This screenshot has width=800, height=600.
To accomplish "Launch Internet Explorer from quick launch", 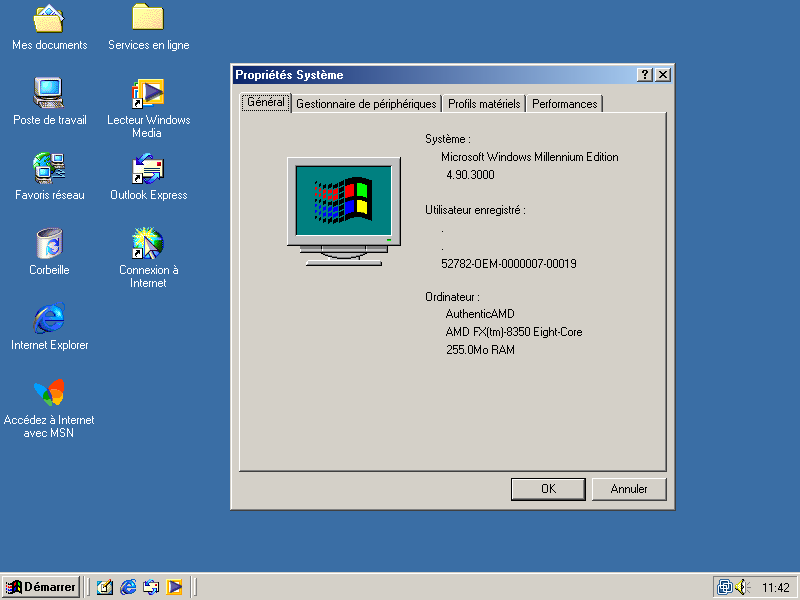I will point(128,587).
